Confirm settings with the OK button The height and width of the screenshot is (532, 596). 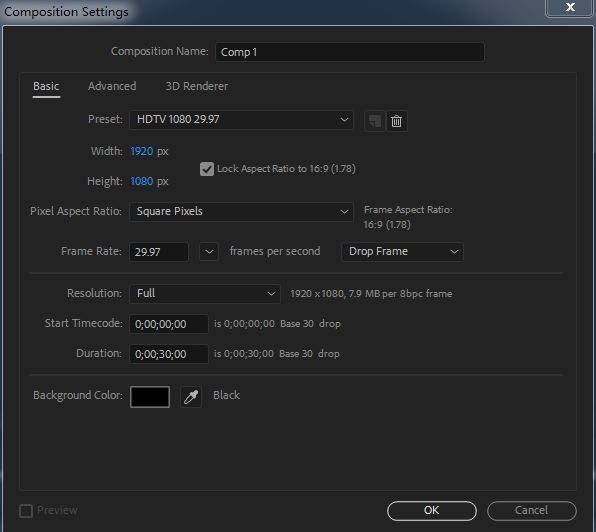coord(432,511)
